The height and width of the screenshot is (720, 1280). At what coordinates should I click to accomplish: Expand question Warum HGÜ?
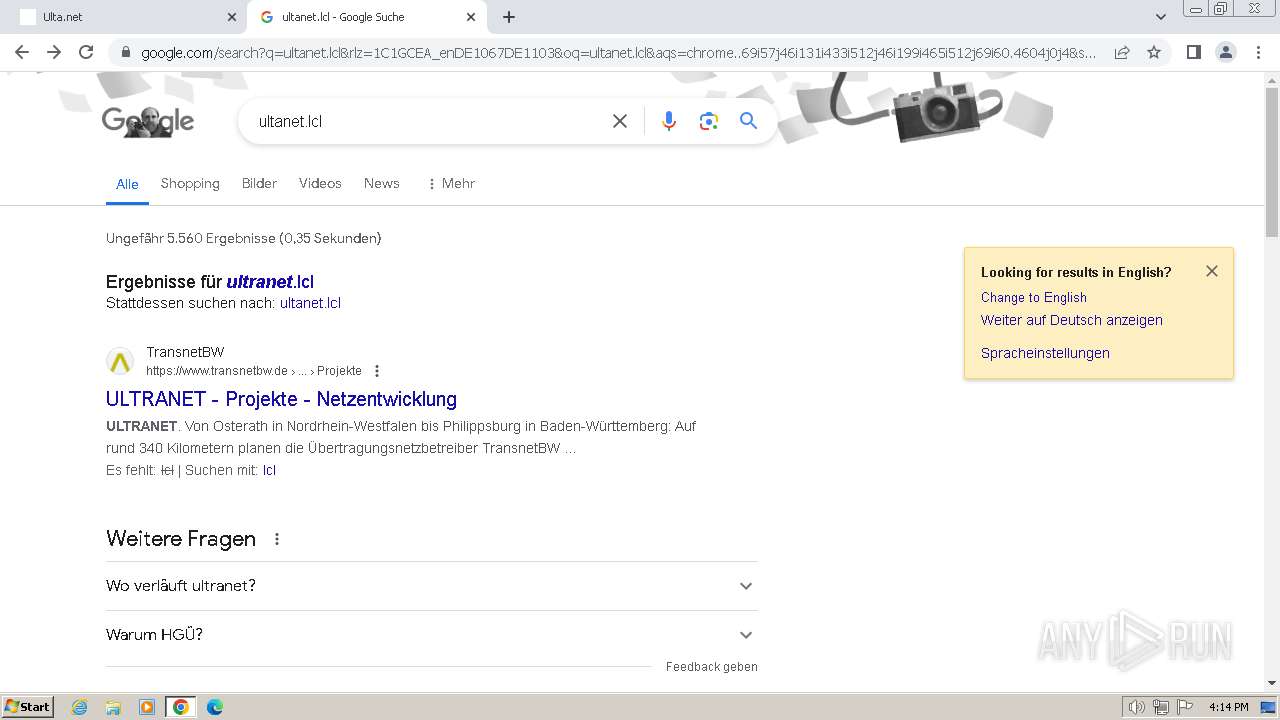432,635
